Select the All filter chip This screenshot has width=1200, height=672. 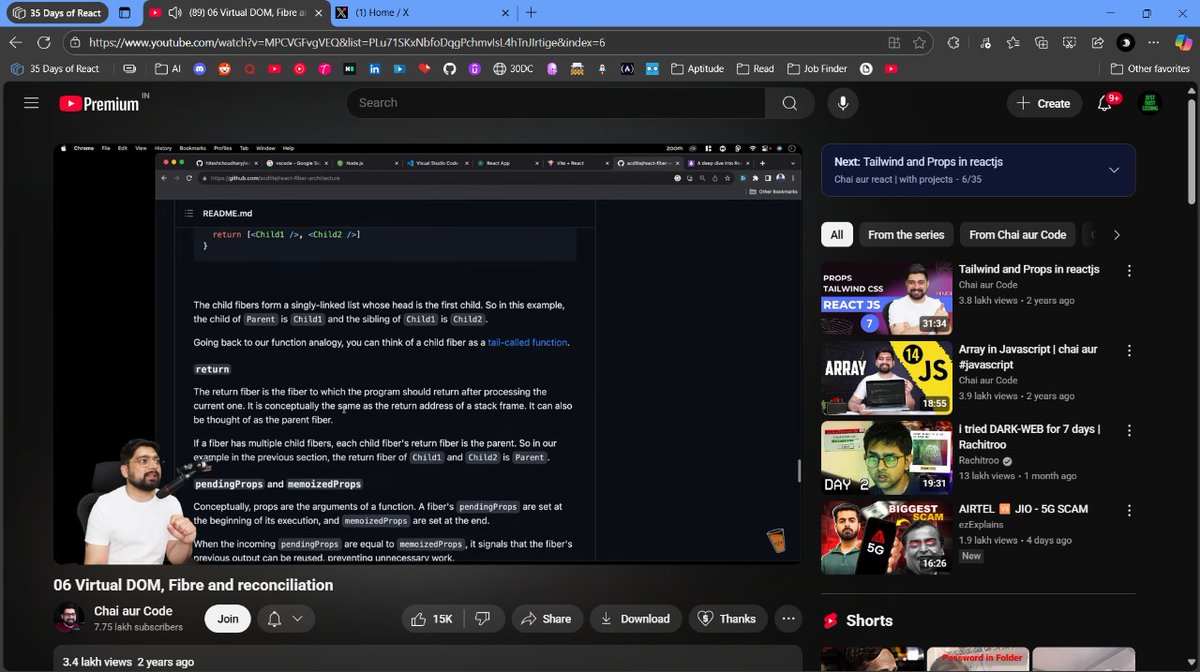837,235
